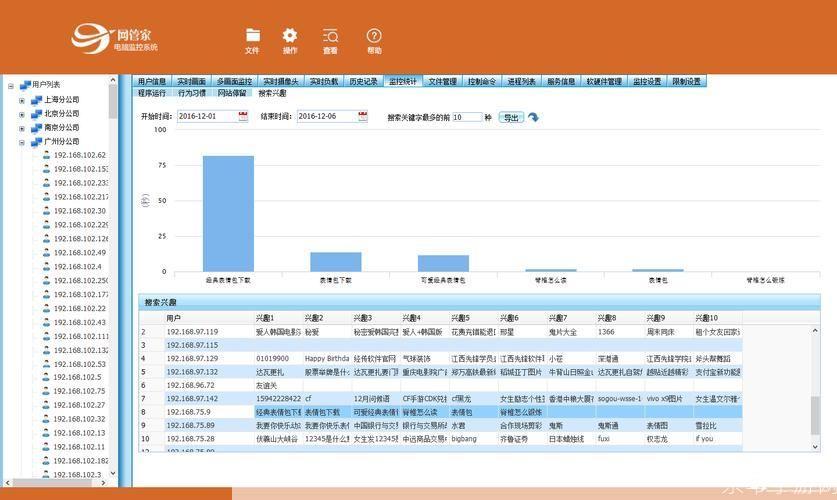The width and height of the screenshot is (837, 500).
Task: Open the 限制设置 tab
Action: (686, 81)
